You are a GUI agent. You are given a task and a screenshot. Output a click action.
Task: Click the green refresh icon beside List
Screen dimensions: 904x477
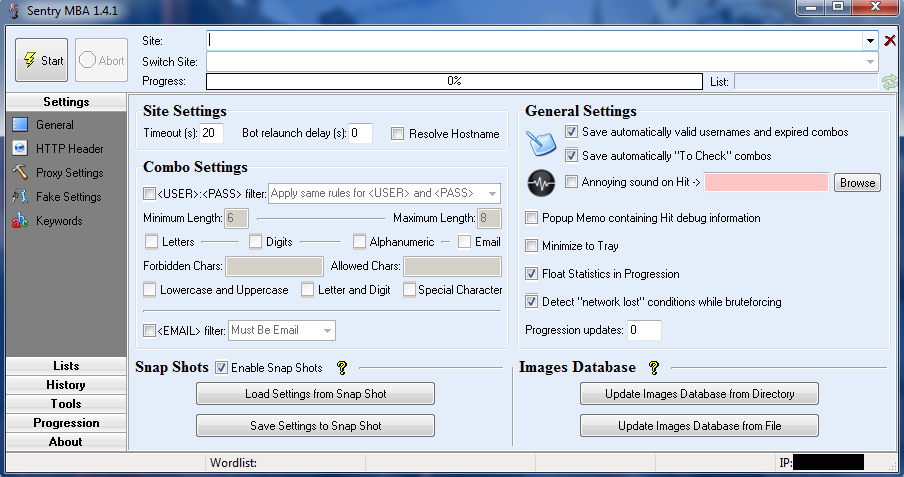(x=890, y=82)
